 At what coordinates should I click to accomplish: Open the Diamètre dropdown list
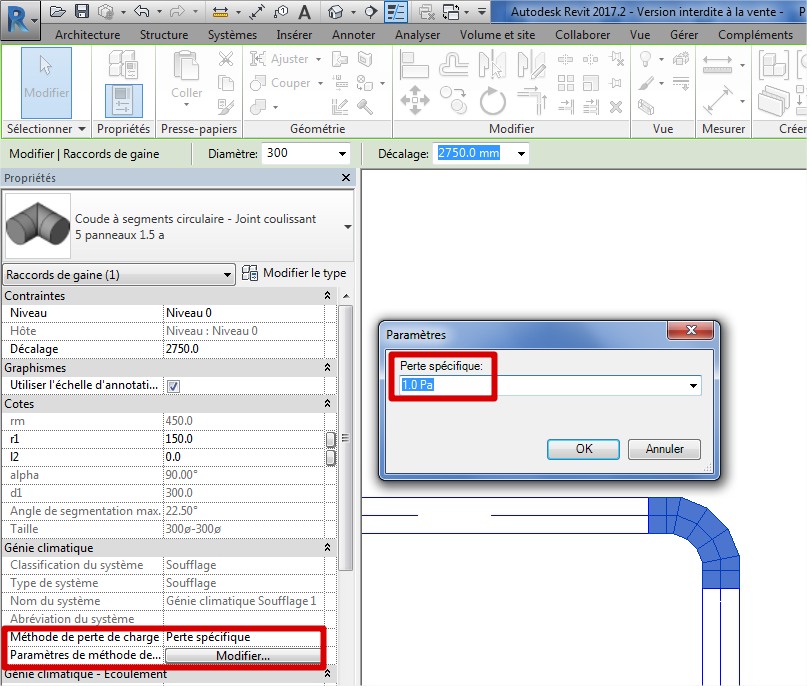342,154
